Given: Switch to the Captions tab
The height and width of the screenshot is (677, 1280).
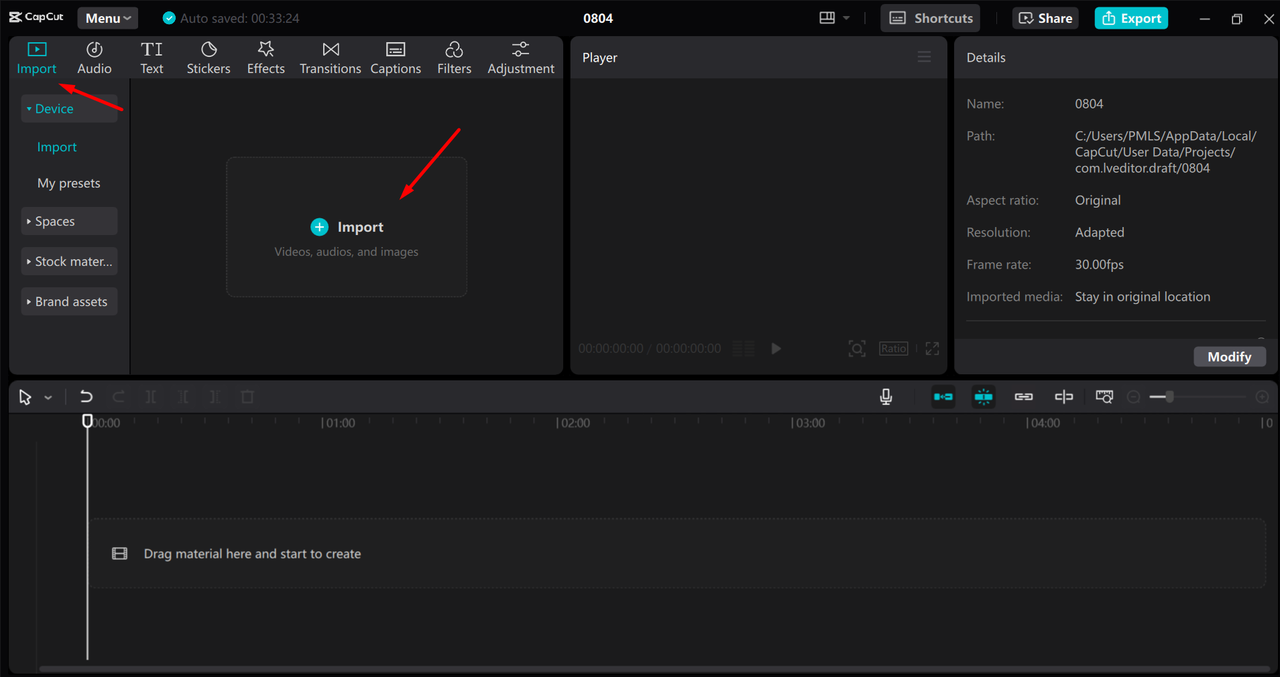Looking at the screenshot, I should [395, 58].
